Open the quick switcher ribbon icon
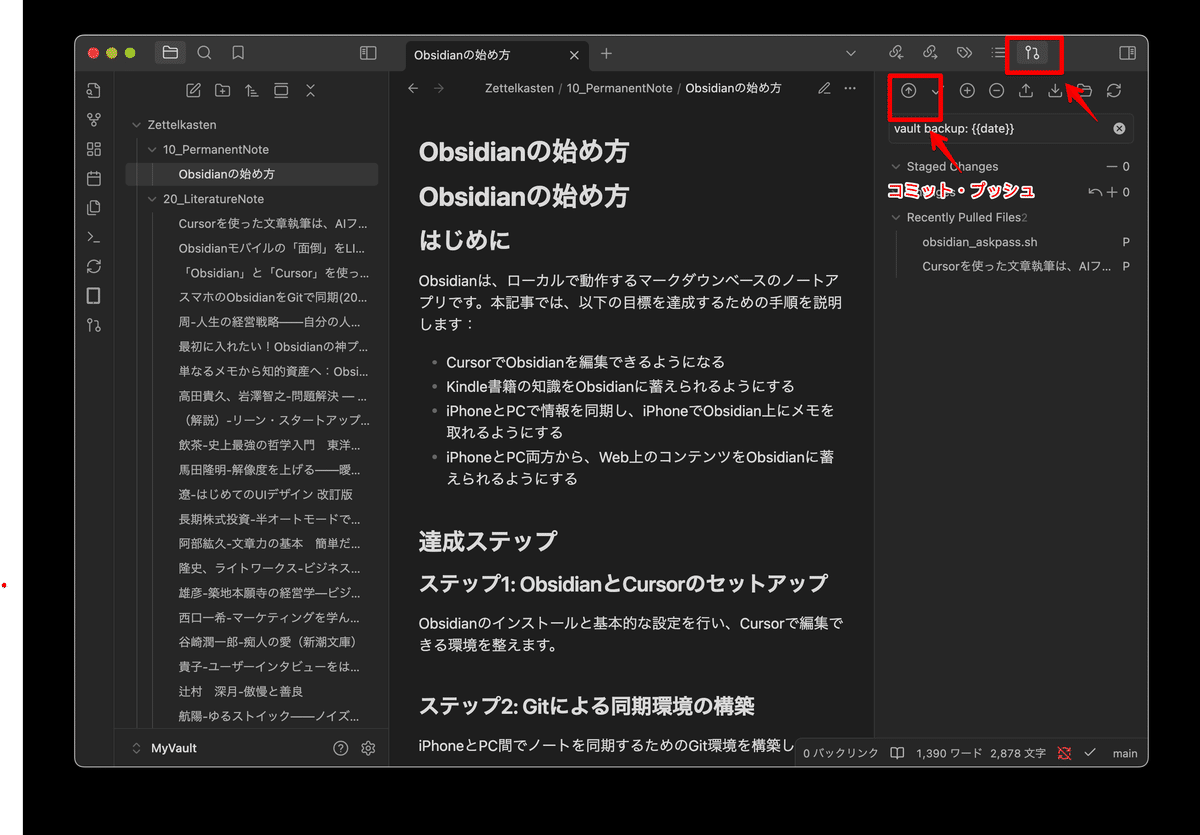 point(94,90)
